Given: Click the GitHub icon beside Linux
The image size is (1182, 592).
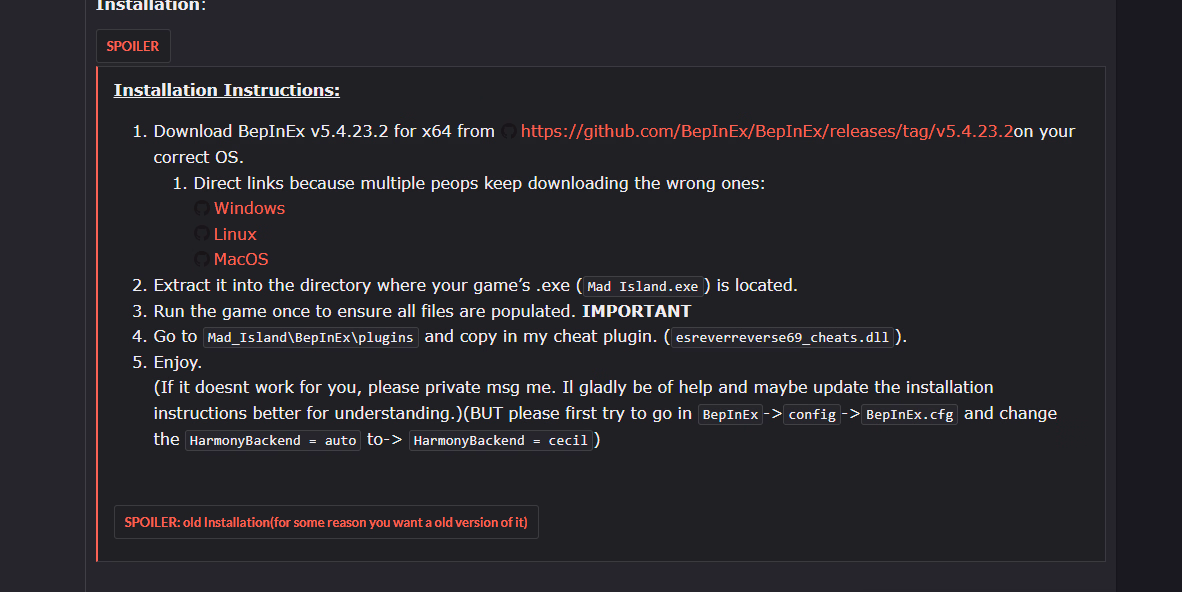Looking at the screenshot, I should 201,234.
